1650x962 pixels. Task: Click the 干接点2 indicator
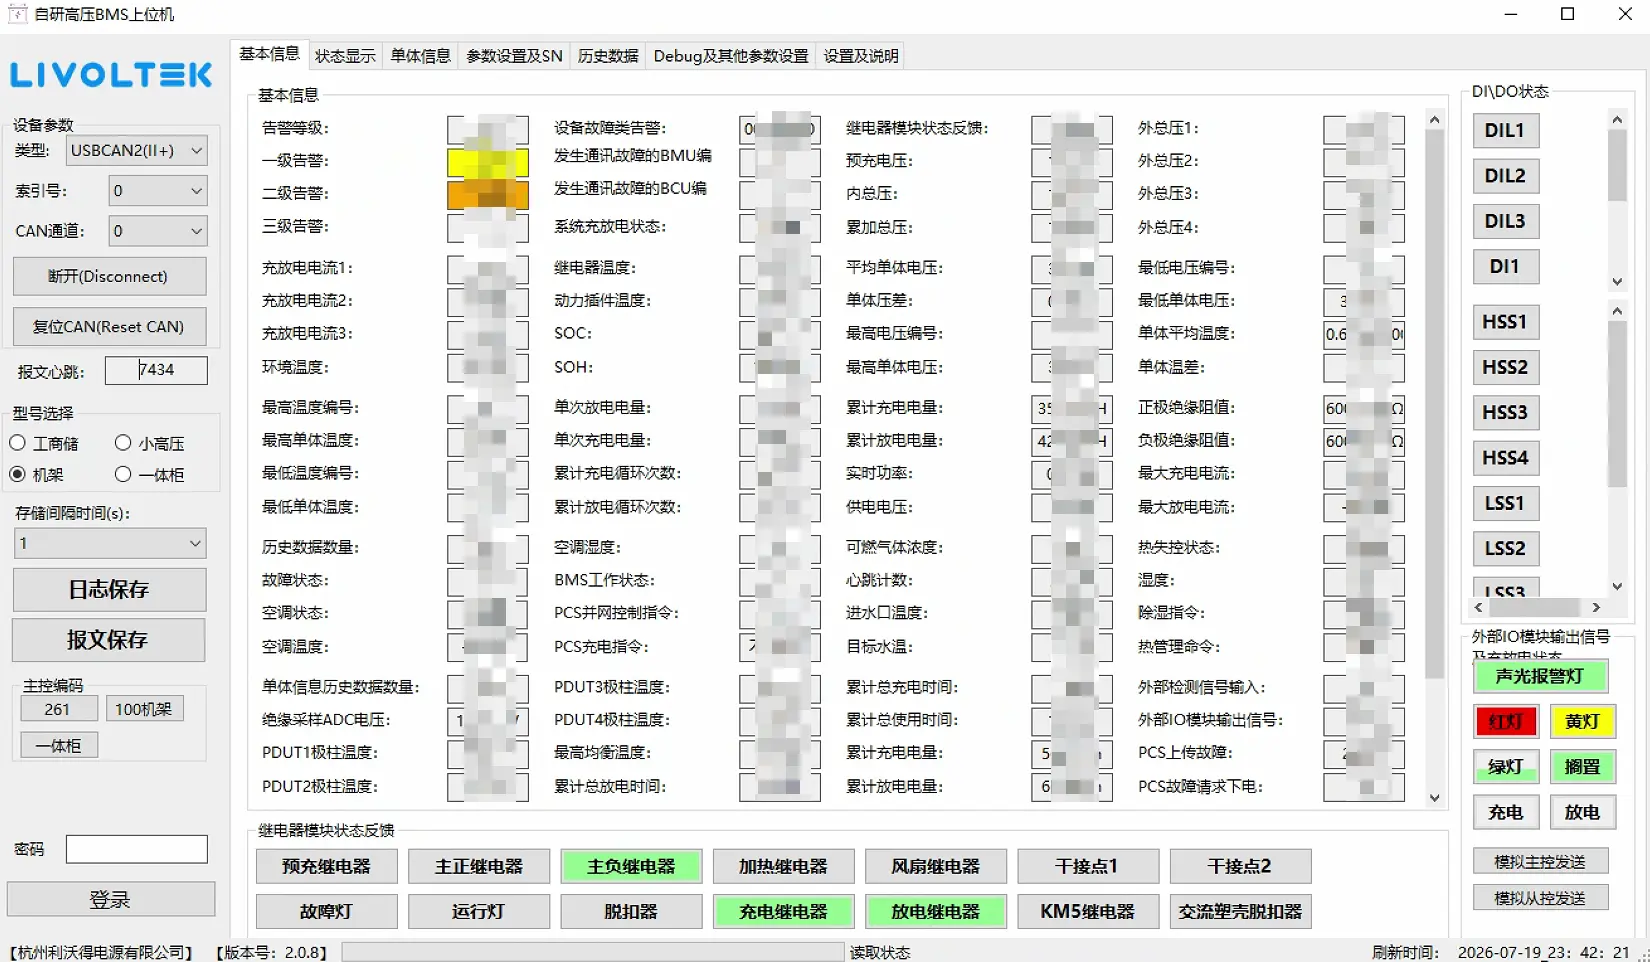coord(1240,866)
